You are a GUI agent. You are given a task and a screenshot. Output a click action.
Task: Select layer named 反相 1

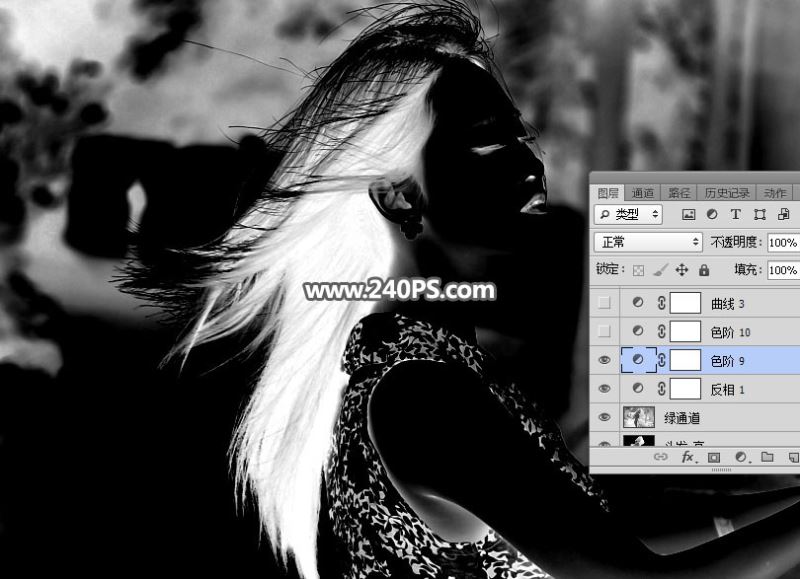click(x=727, y=390)
